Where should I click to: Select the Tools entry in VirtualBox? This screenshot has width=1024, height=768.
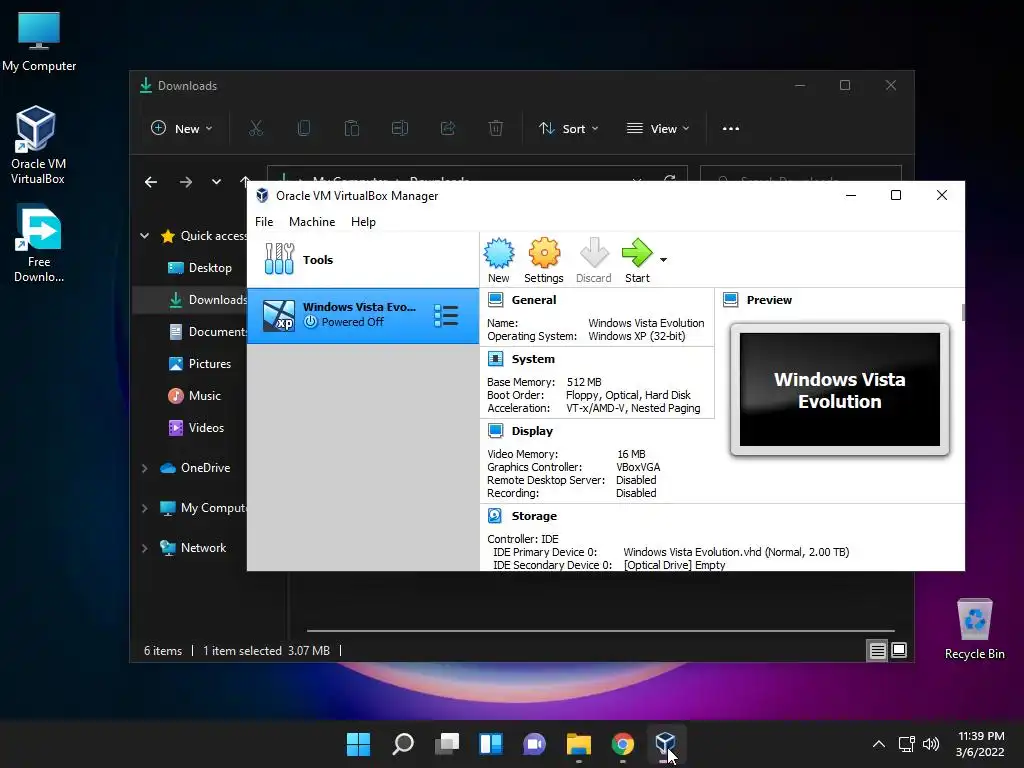coord(363,259)
